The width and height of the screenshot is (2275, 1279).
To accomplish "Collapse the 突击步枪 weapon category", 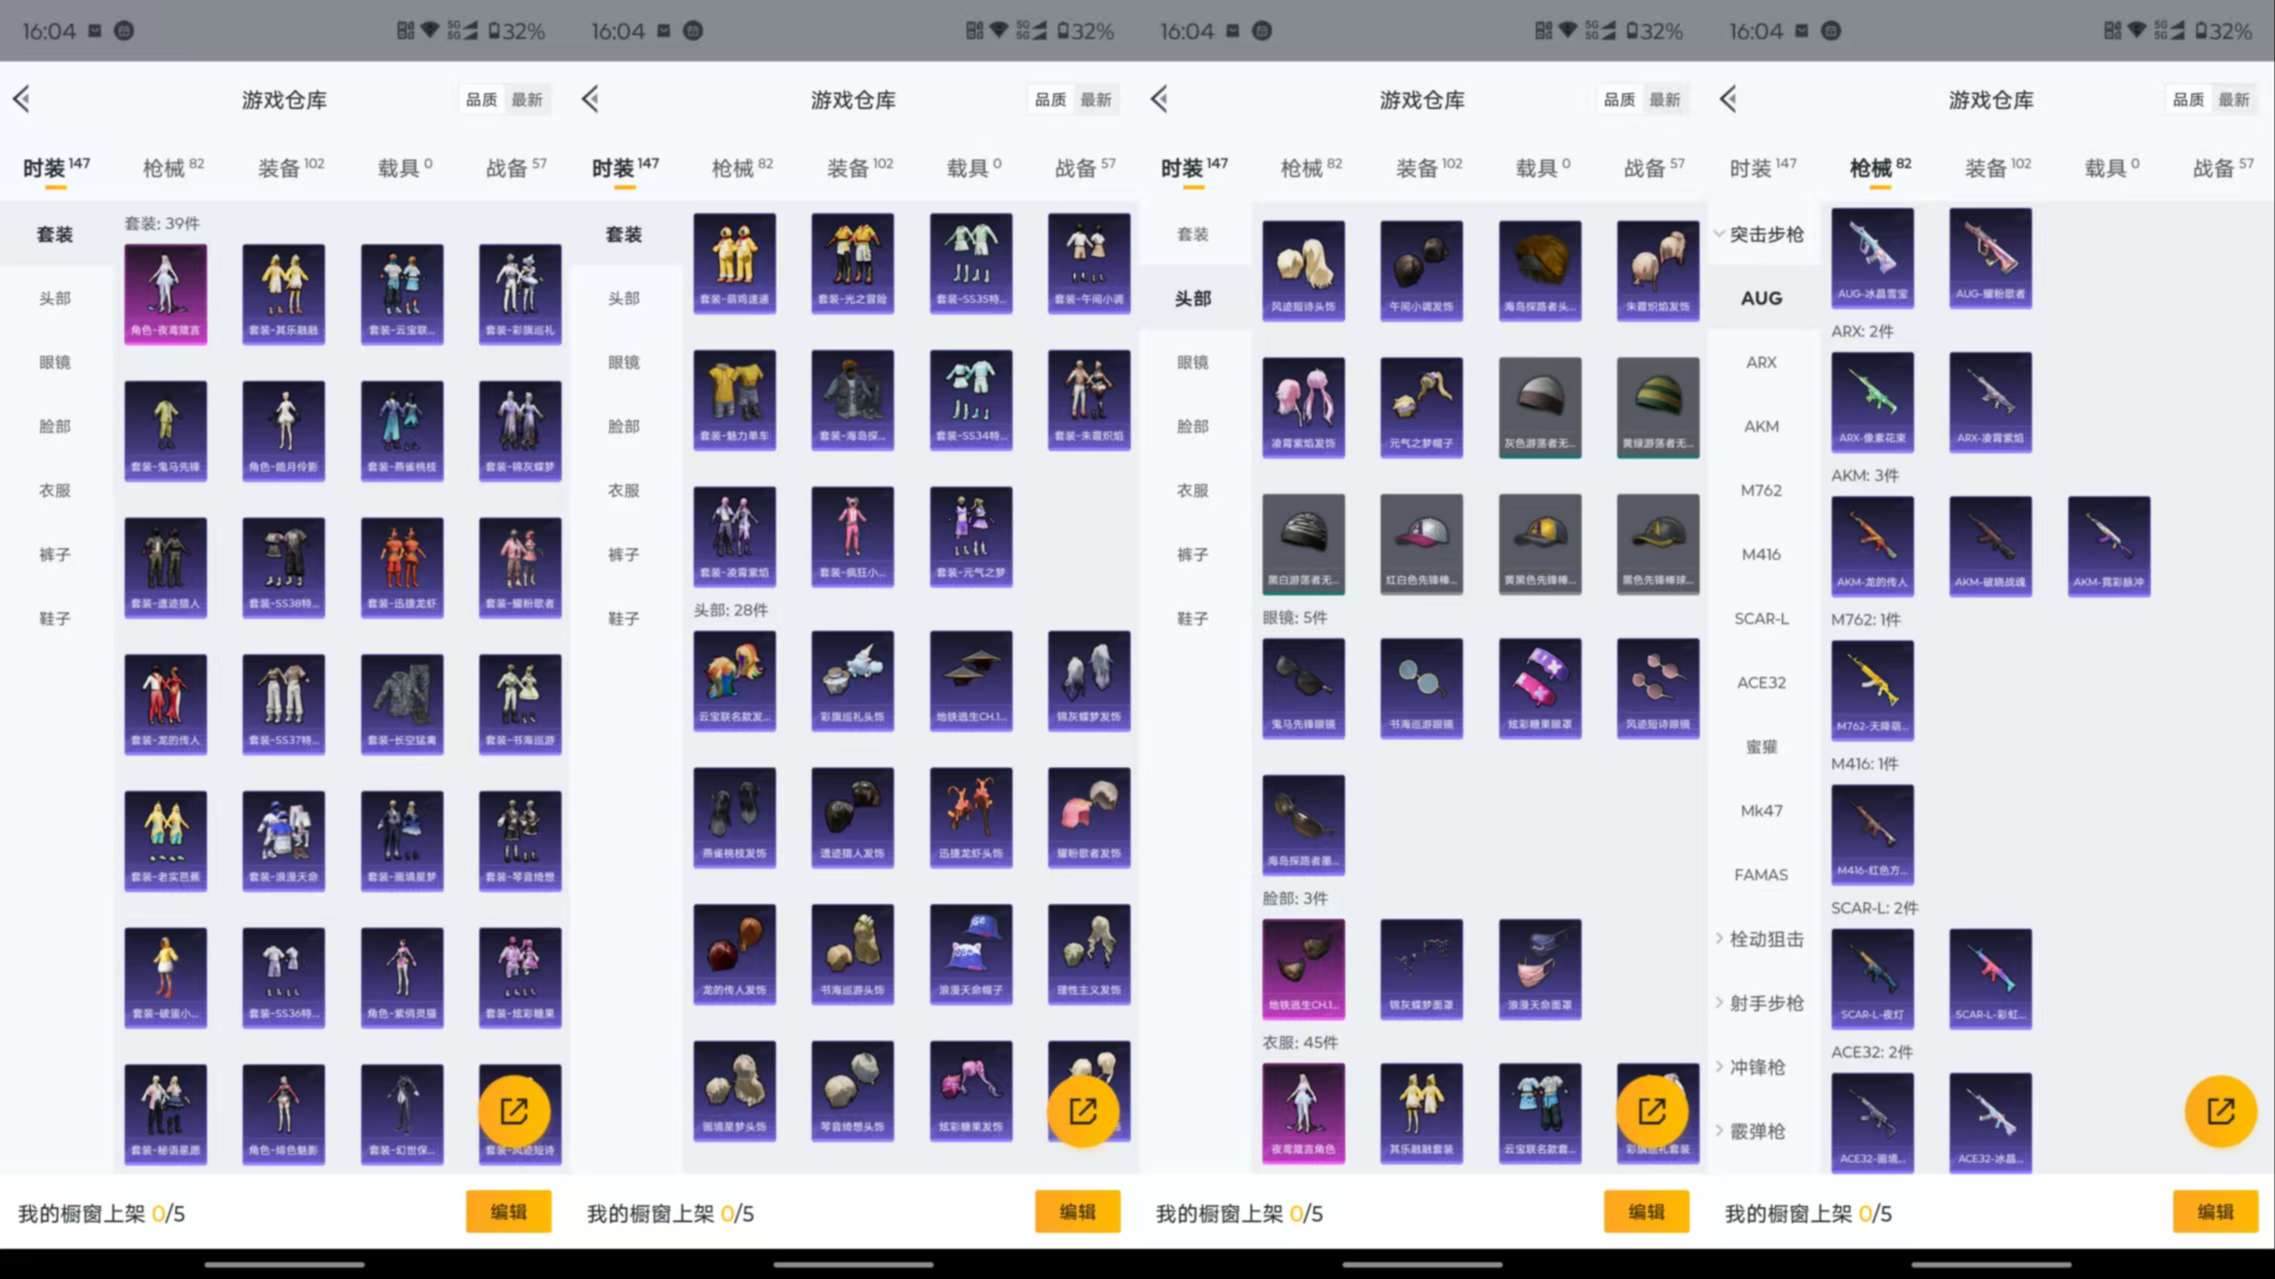I will click(x=1759, y=234).
